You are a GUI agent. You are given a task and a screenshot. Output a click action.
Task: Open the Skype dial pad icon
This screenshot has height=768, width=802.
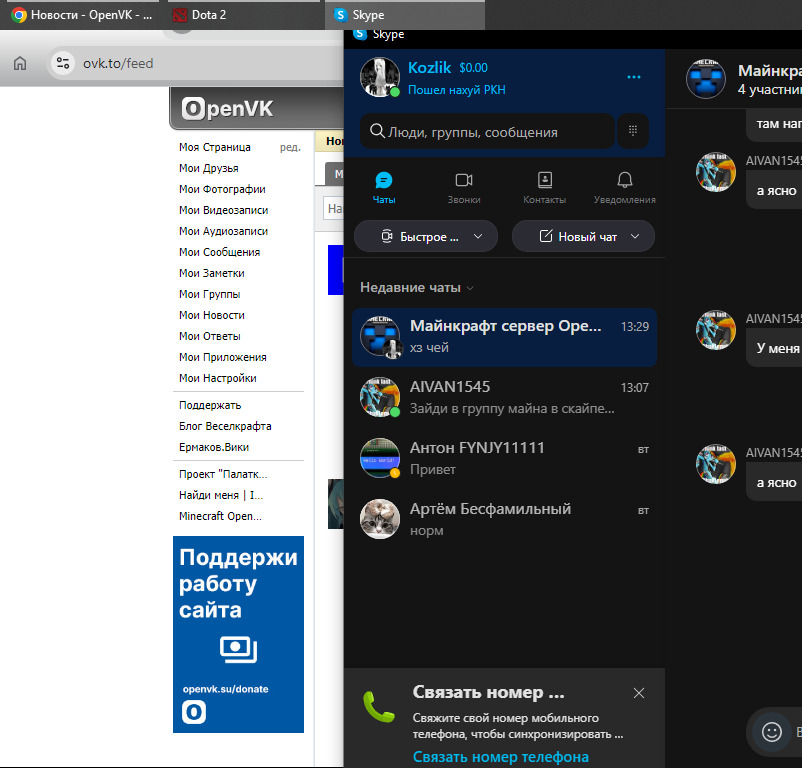pos(633,131)
